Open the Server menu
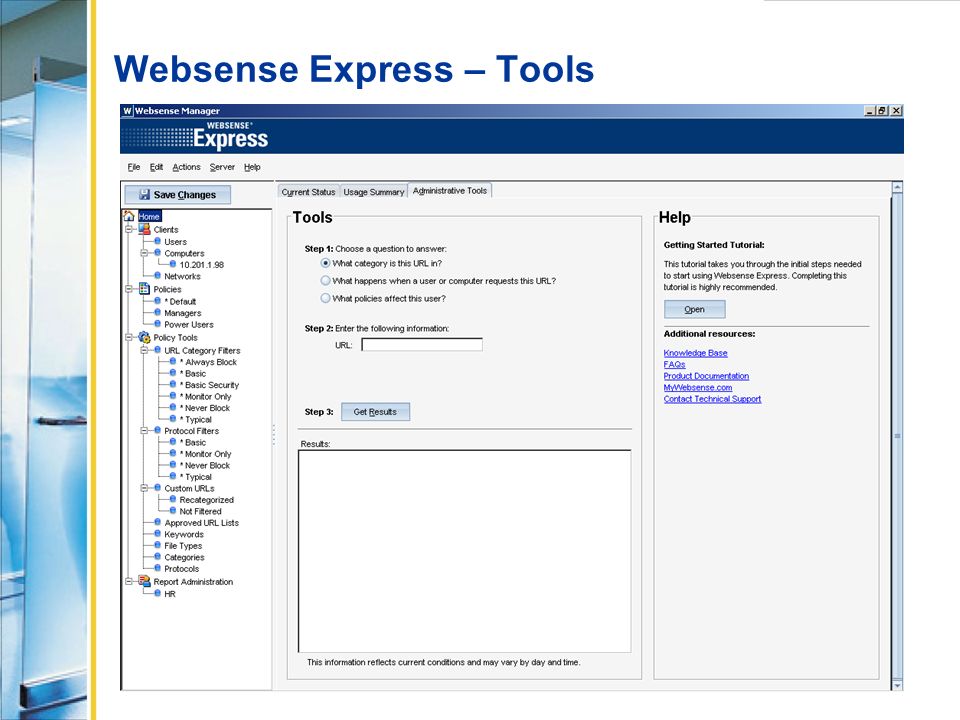960x720 pixels. [x=222, y=167]
